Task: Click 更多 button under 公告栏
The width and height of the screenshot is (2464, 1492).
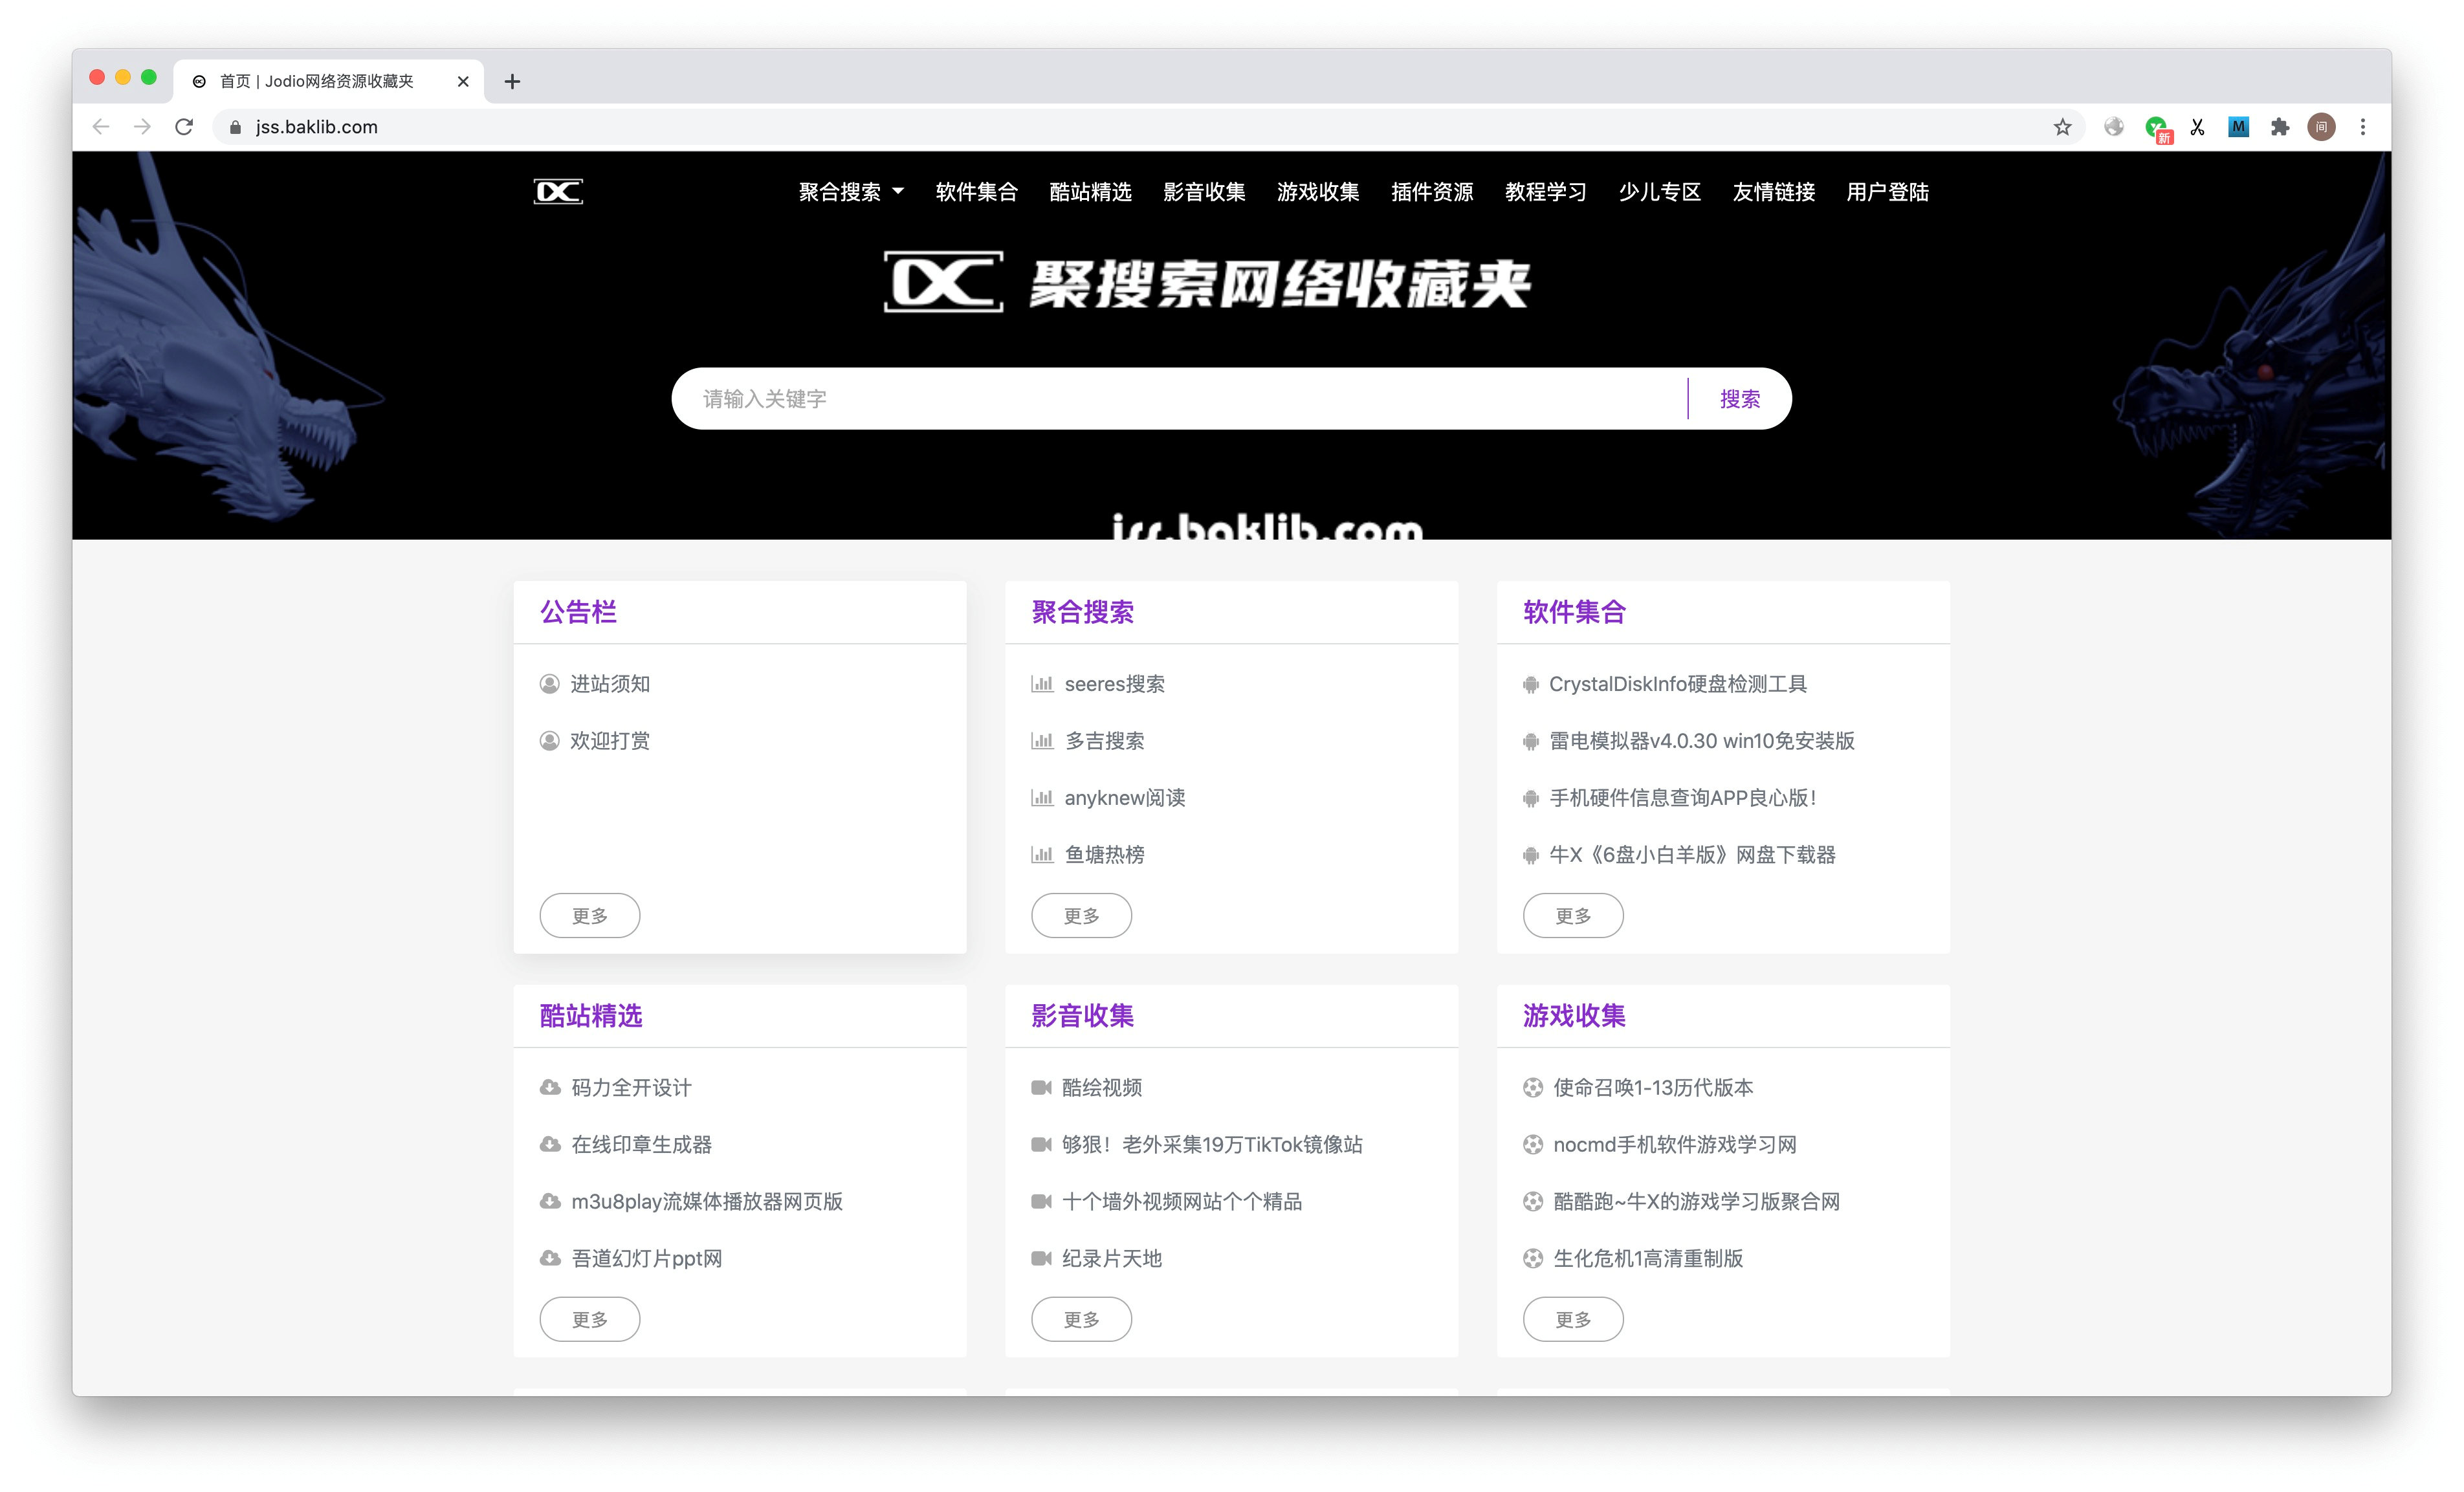Action: [x=589, y=916]
